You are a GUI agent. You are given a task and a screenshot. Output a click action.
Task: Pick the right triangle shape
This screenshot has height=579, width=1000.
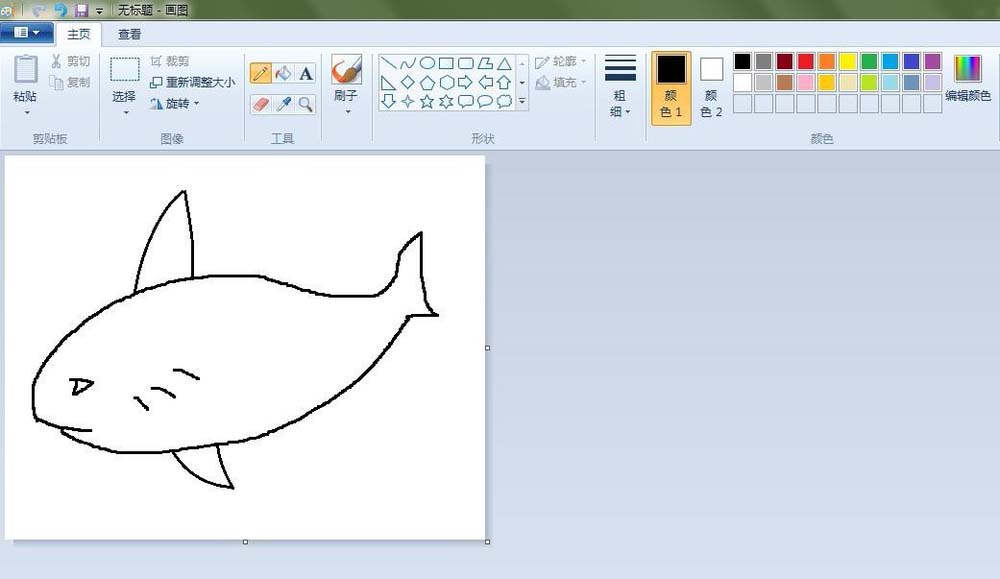(388, 82)
